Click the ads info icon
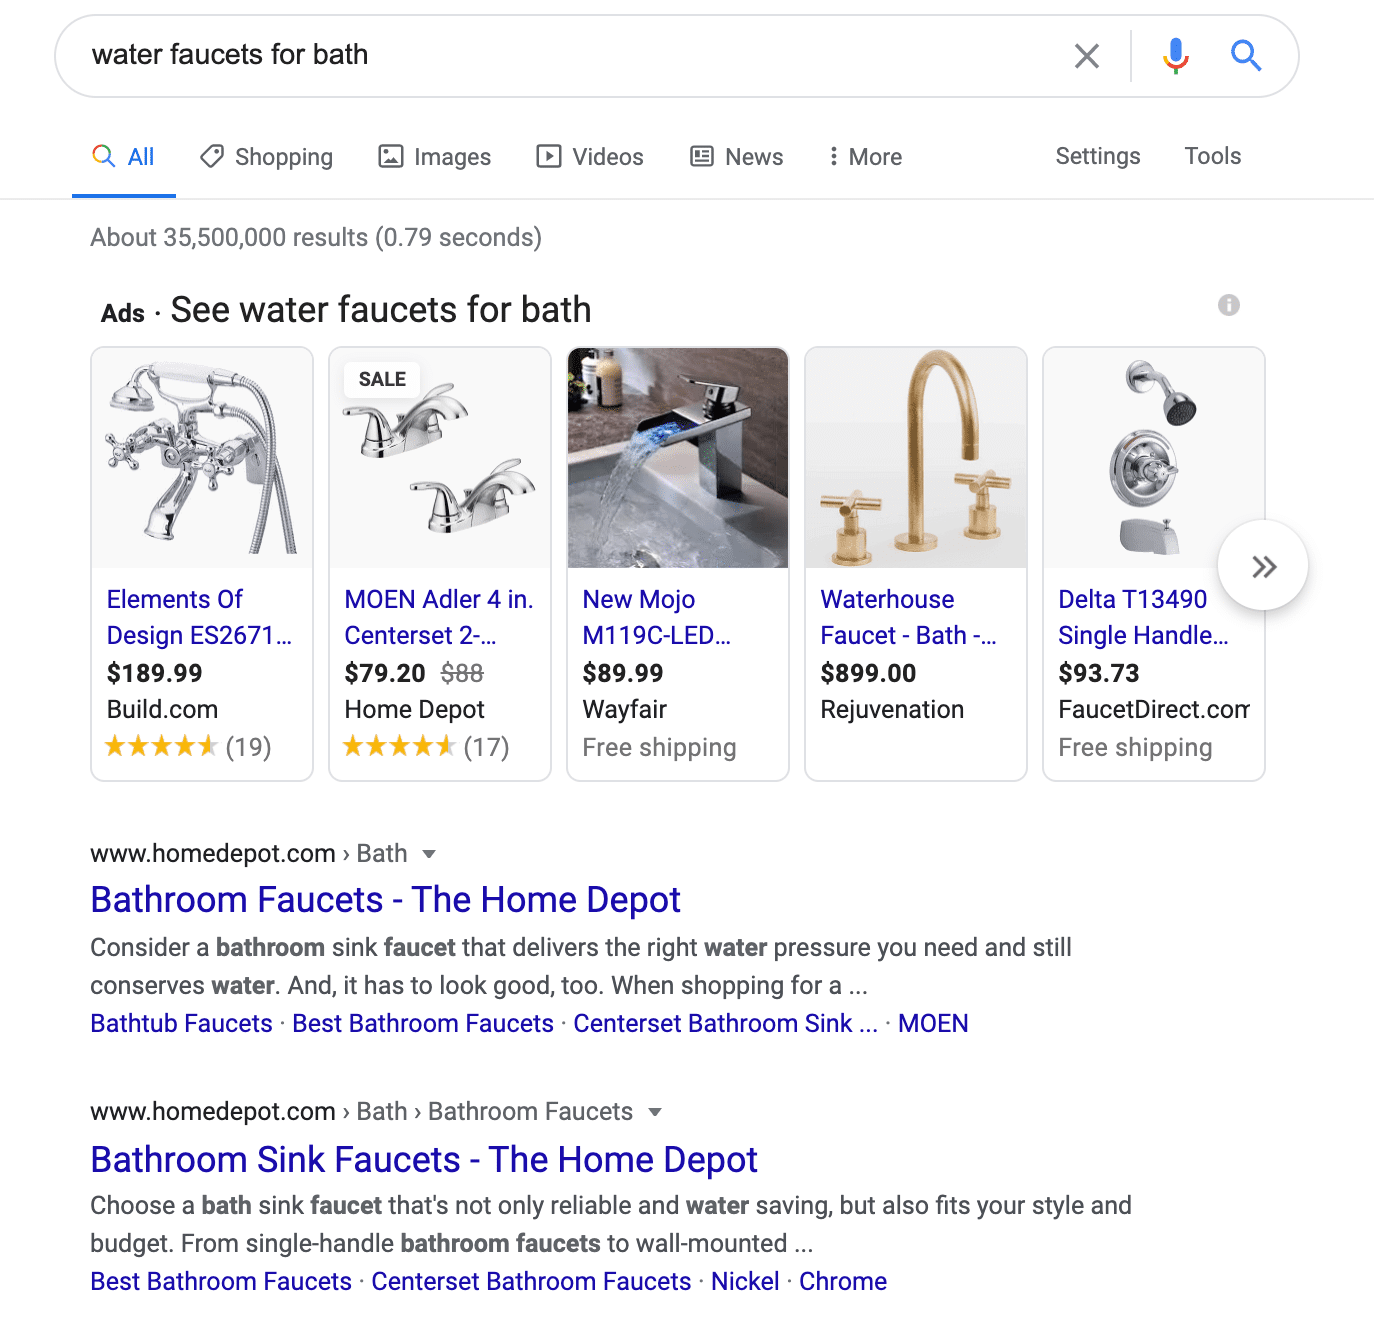The height and width of the screenshot is (1320, 1374). pos(1228,305)
